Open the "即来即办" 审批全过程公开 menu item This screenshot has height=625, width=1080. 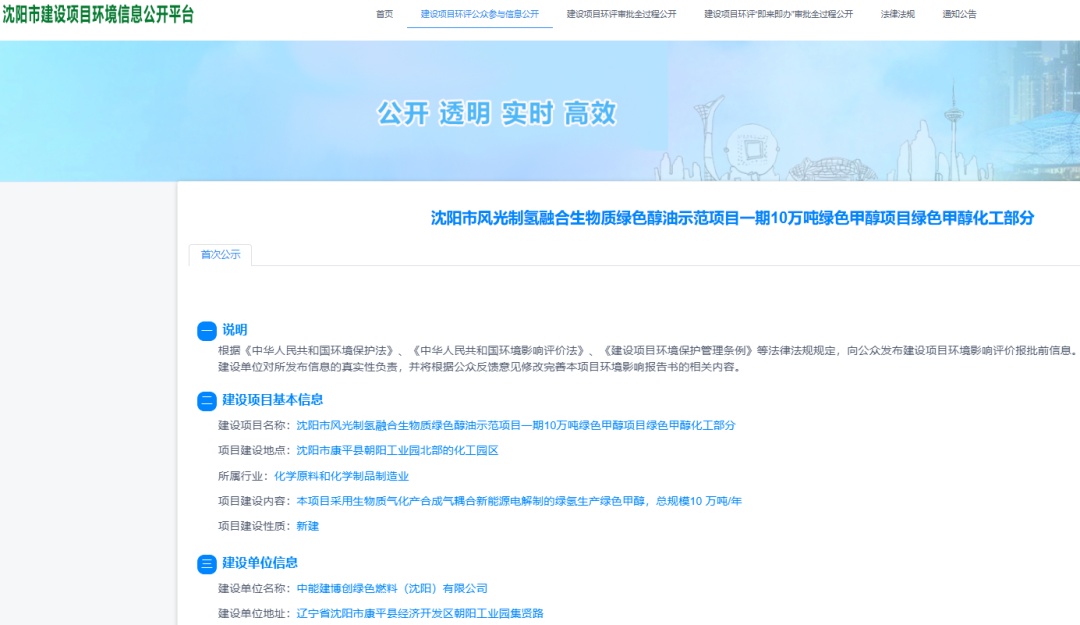click(778, 14)
